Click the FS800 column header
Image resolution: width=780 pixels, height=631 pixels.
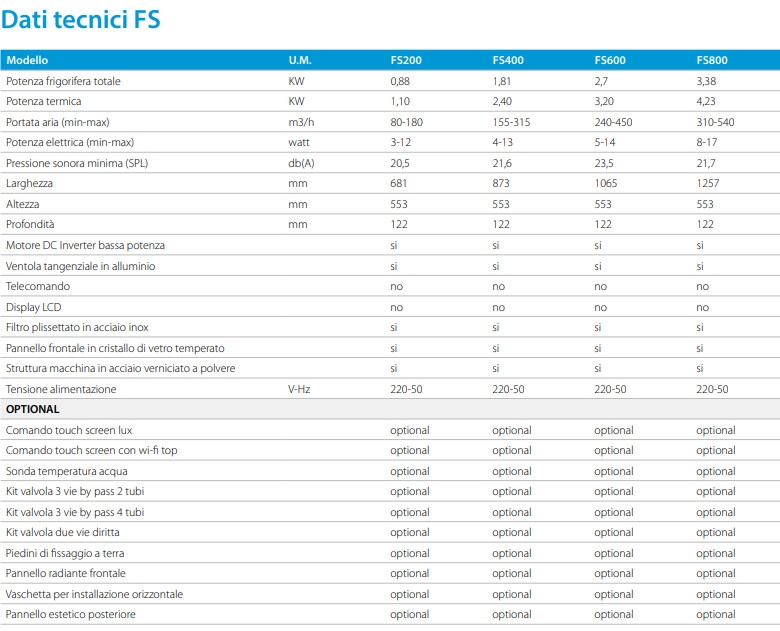coord(712,60)
